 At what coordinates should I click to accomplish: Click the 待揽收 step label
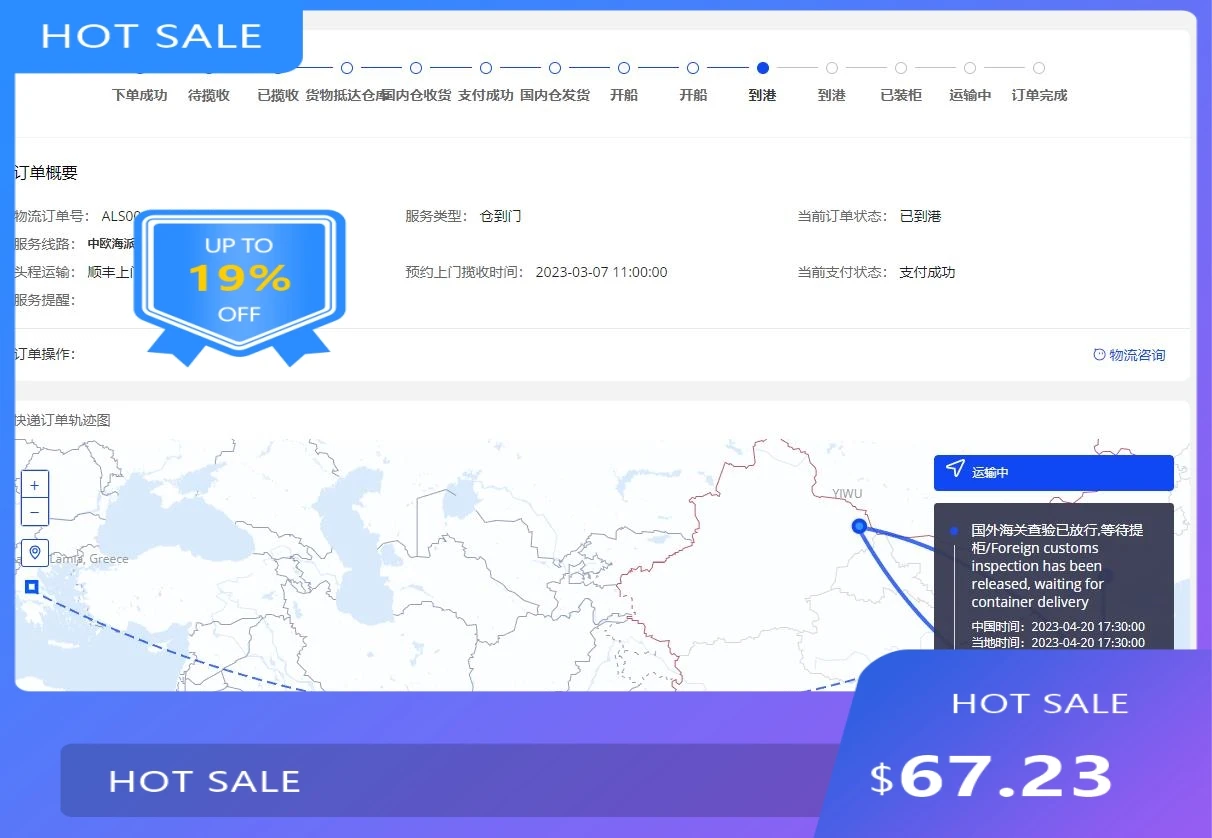[209, 96]
